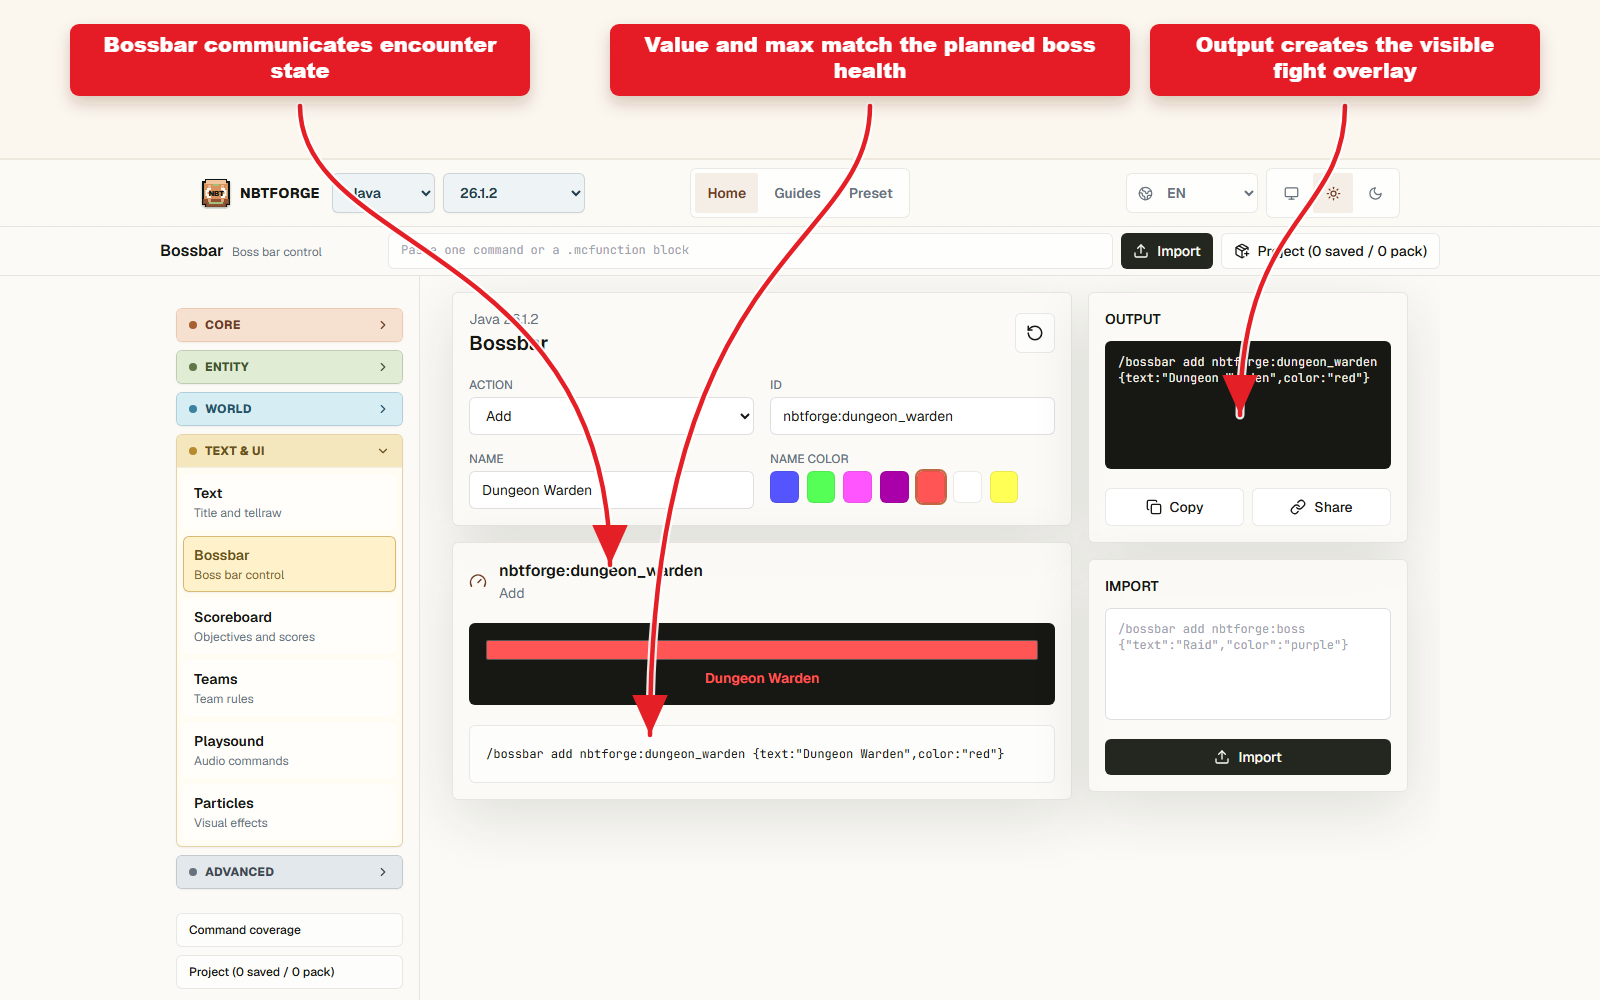The width and height of the screenshot is (1600, 1000).
Task: Open the Java edition dropdown
Action: (384, 193)
